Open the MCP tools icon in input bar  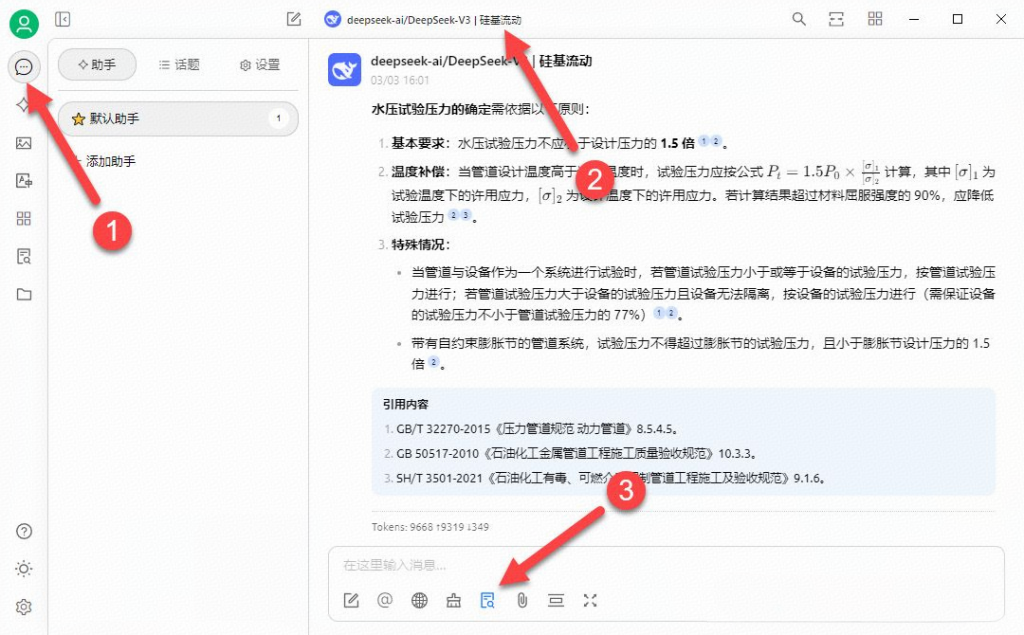453,600
